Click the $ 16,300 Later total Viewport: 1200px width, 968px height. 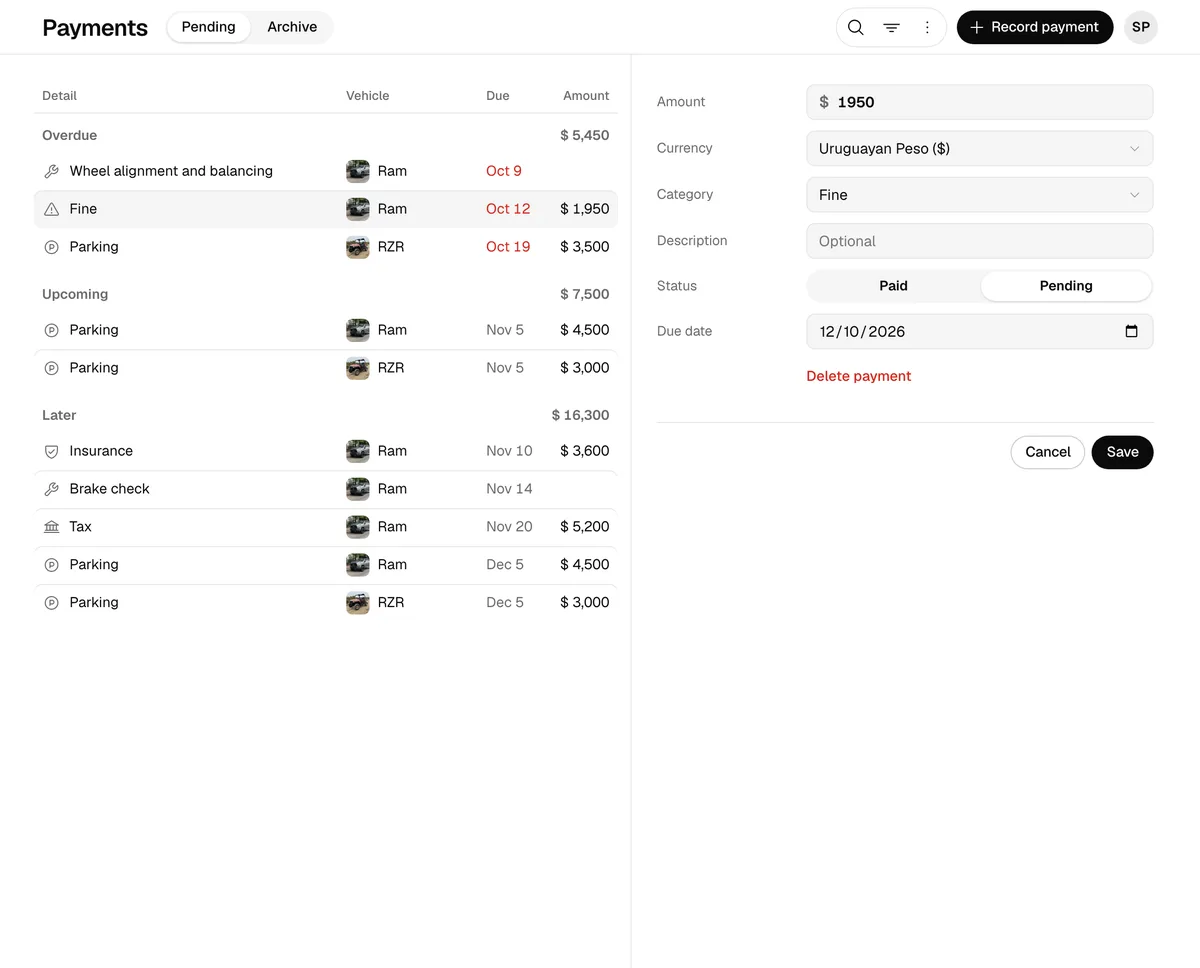click(x=580, y=415)
